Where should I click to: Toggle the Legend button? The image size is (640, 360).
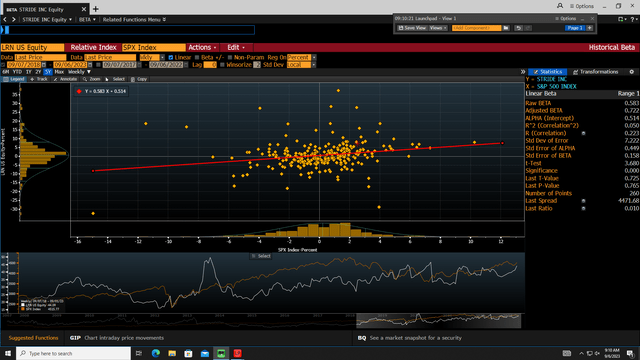14,79
